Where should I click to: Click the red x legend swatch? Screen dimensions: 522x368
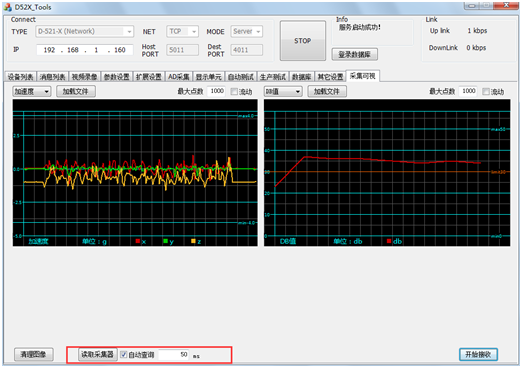(138, 241)
